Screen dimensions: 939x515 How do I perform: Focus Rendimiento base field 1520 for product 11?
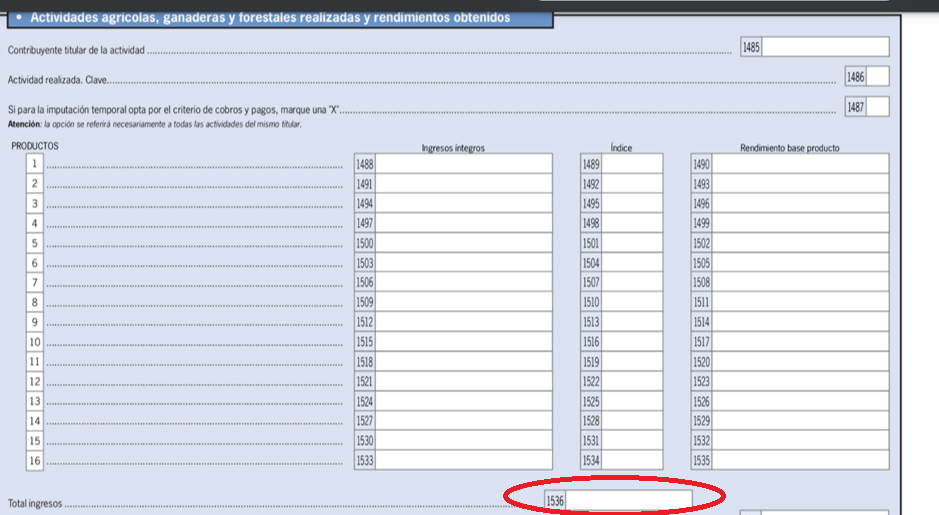click(800, 361)
